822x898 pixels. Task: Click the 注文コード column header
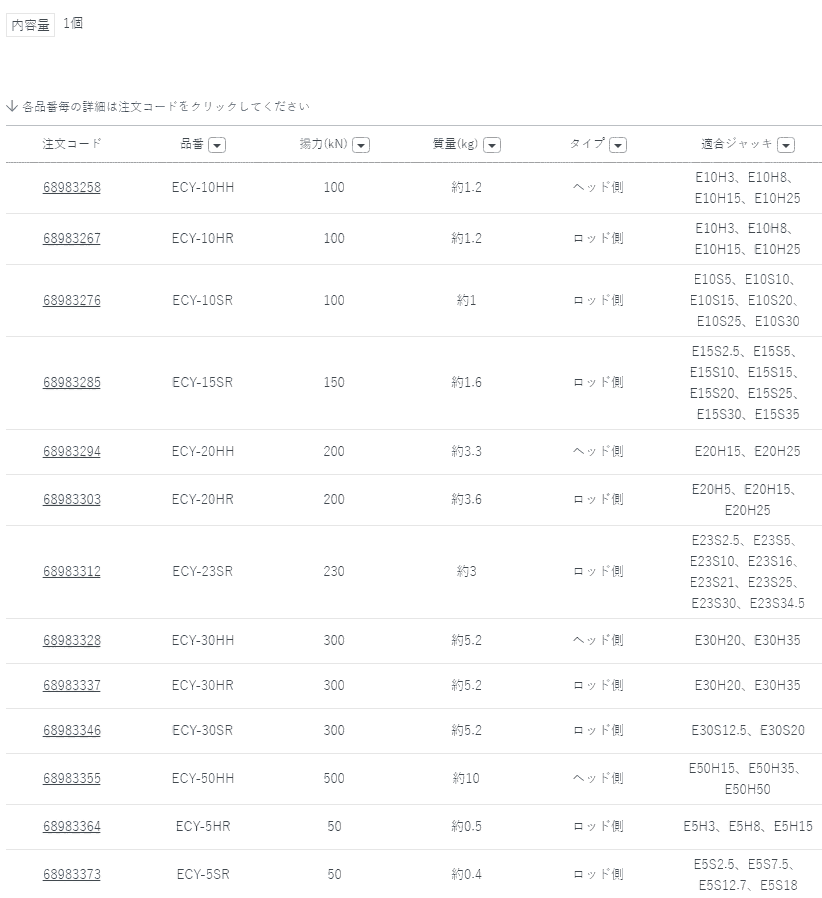tap(72, 144)
